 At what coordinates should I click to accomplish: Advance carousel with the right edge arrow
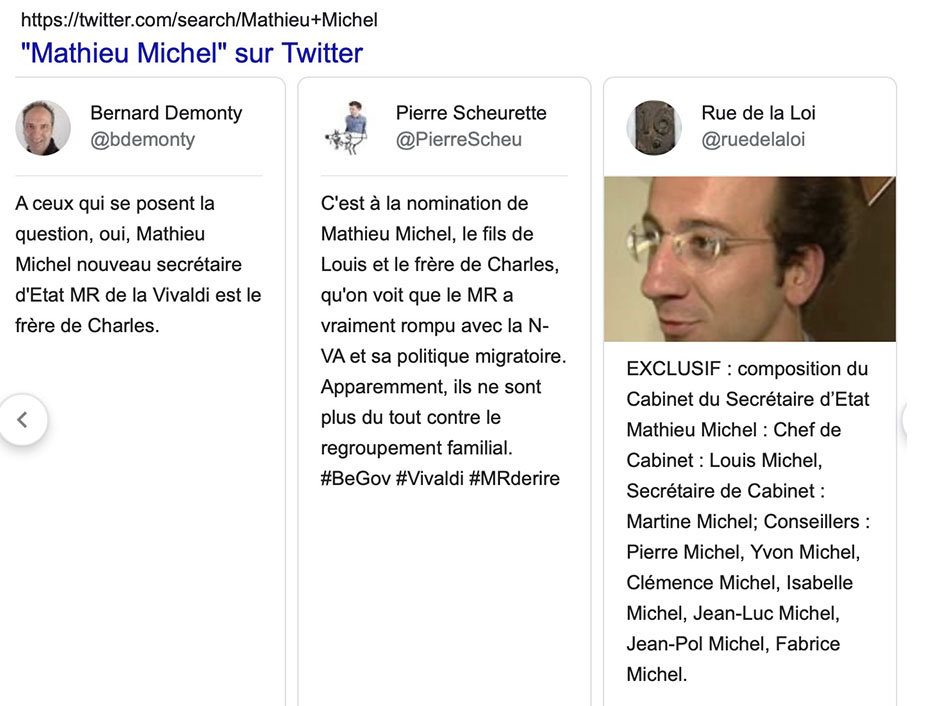[918, 420]
